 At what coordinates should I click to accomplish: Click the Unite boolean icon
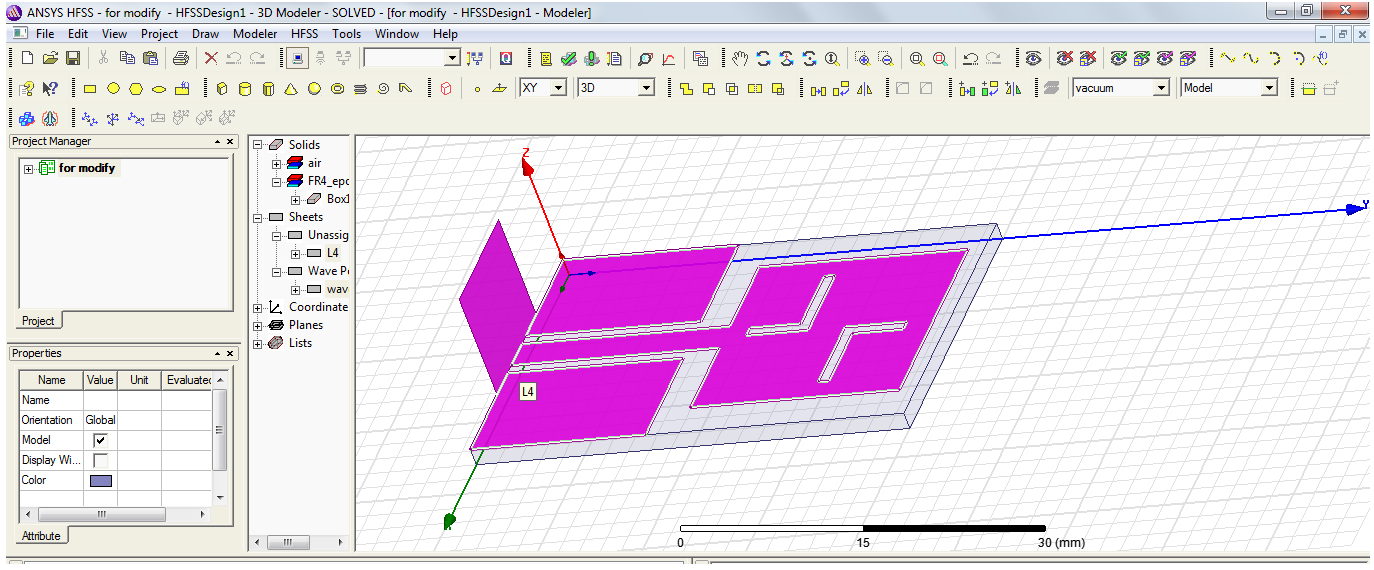click(686, 88)
